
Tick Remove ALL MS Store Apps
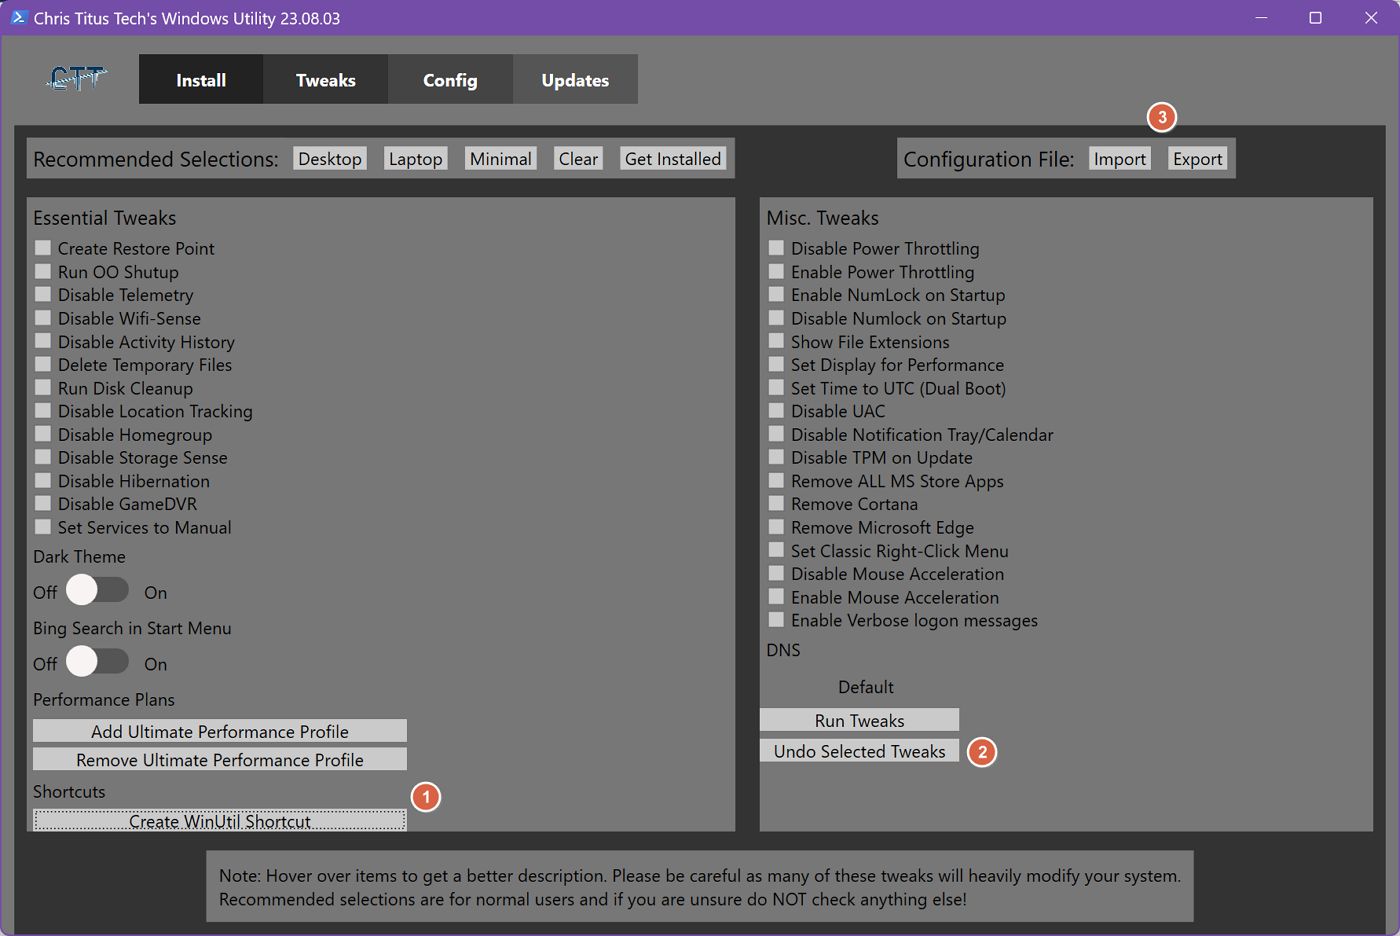pos(776,480)
